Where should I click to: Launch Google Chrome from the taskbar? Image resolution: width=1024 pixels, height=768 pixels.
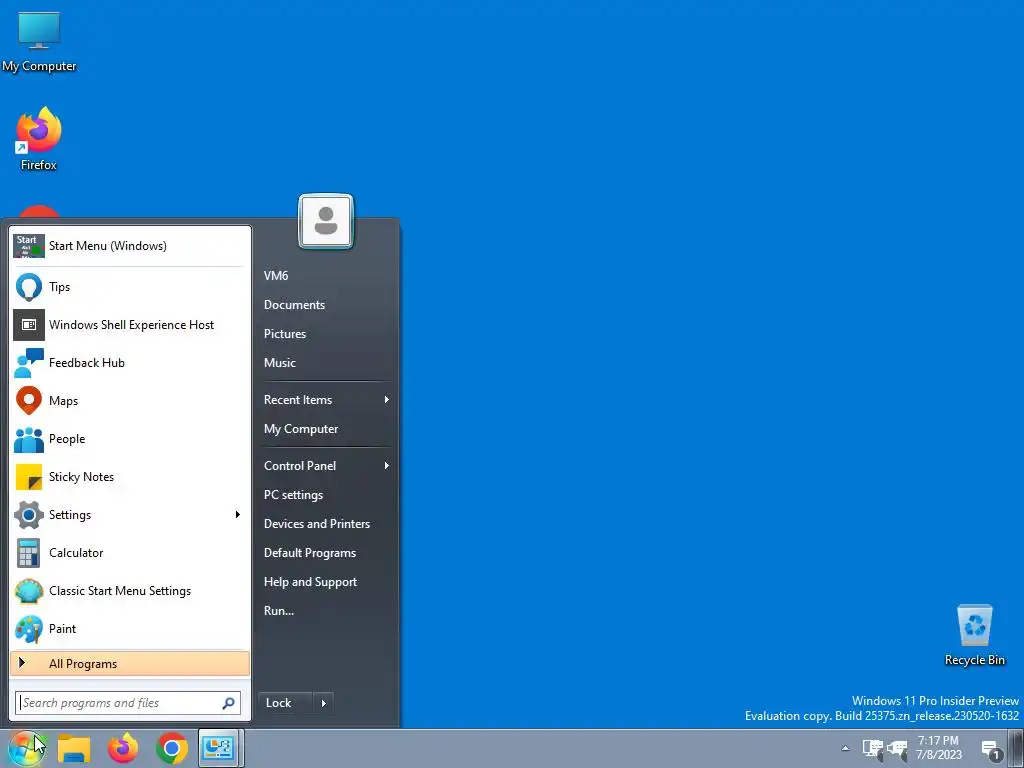[x=172, y=748]
